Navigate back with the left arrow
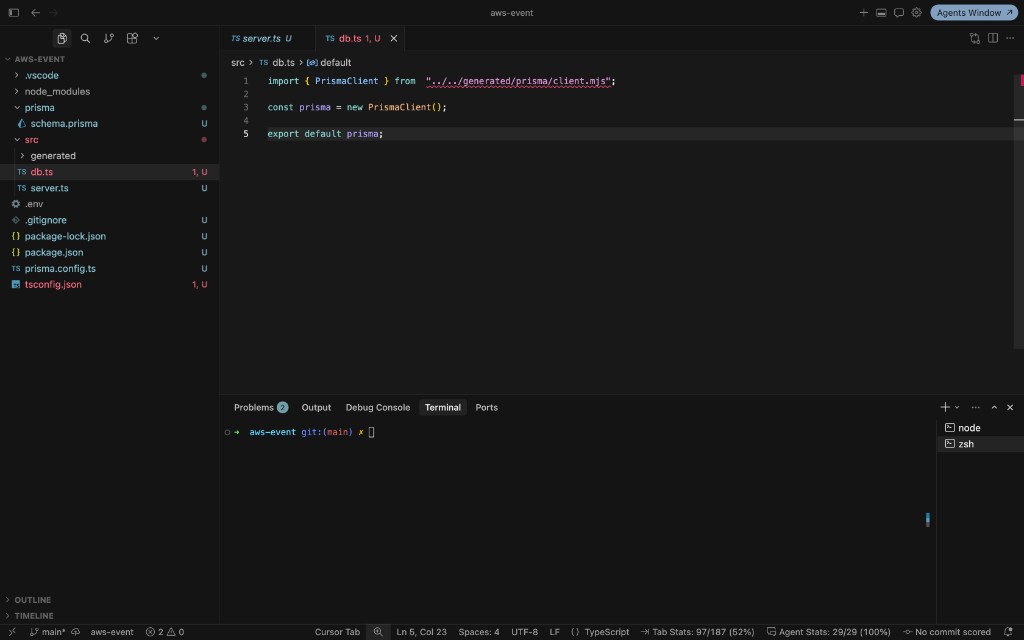This screenshot has width=1024, height=640. click(x=35, y=12)
